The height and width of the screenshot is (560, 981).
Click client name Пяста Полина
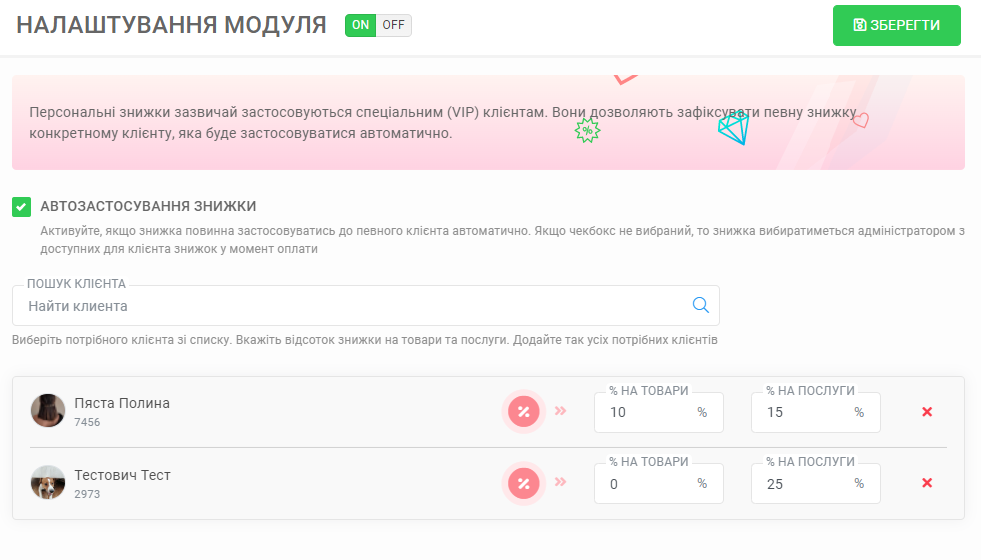click(122, 404)
